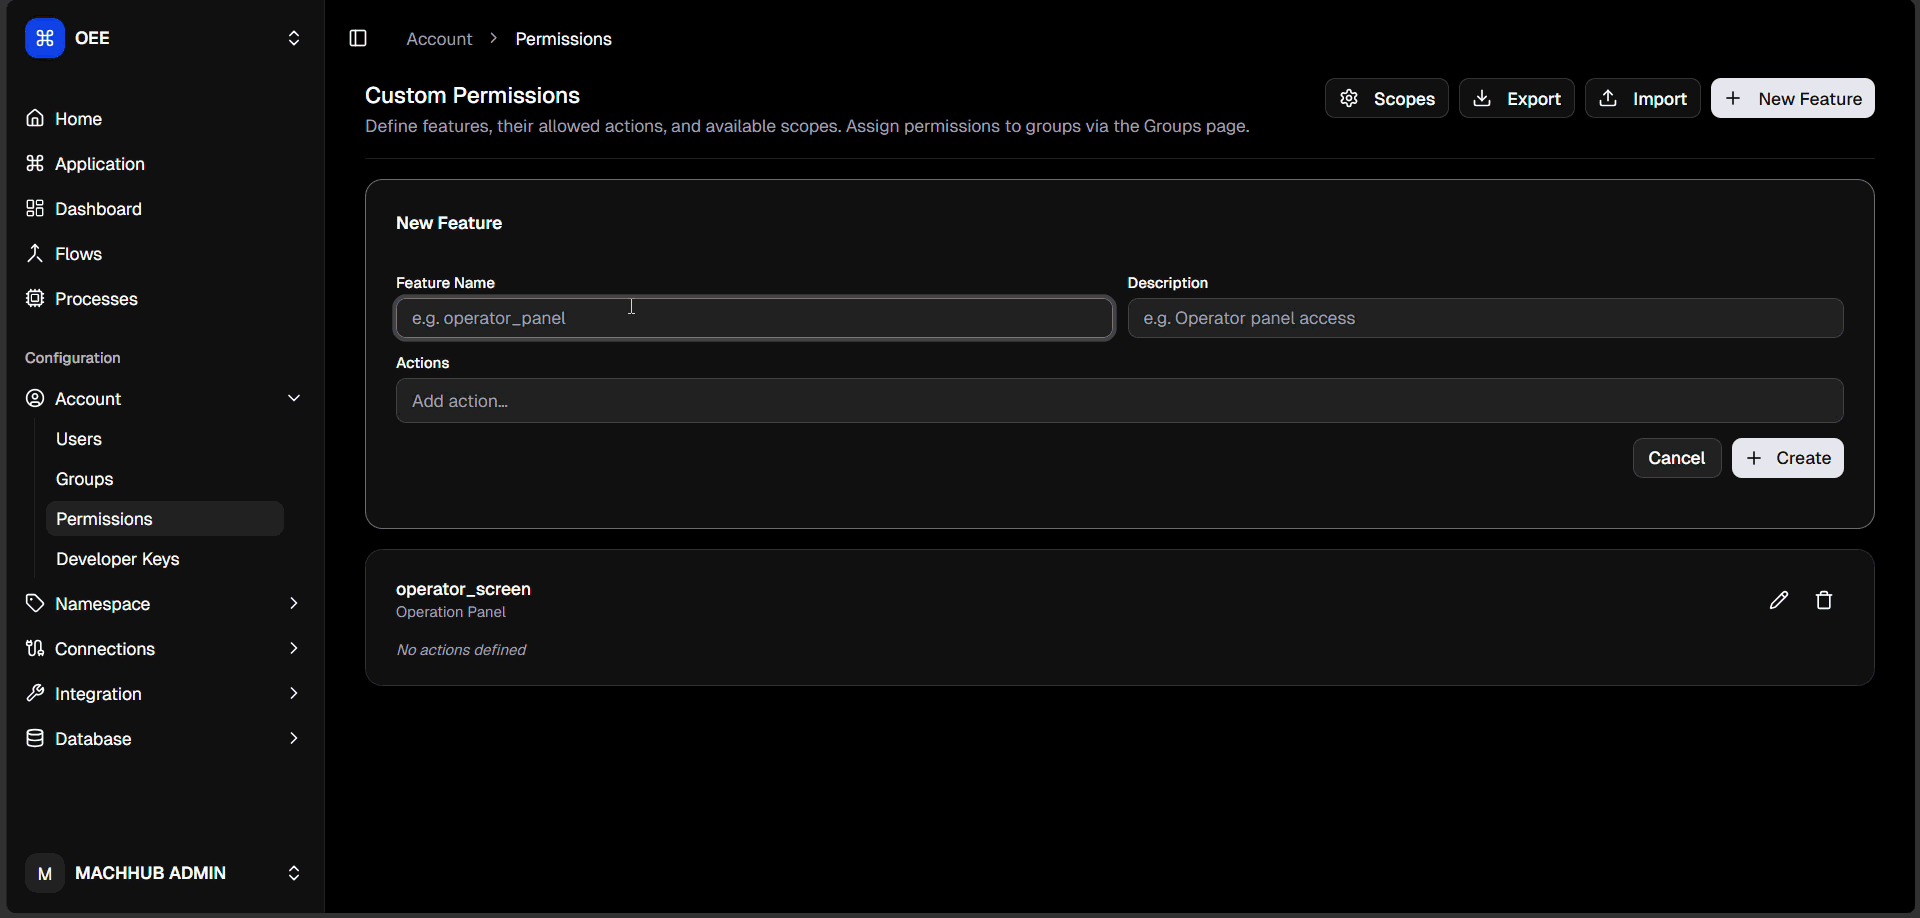
Task: Click the Processes chip icon
Action: coord(35,298)
